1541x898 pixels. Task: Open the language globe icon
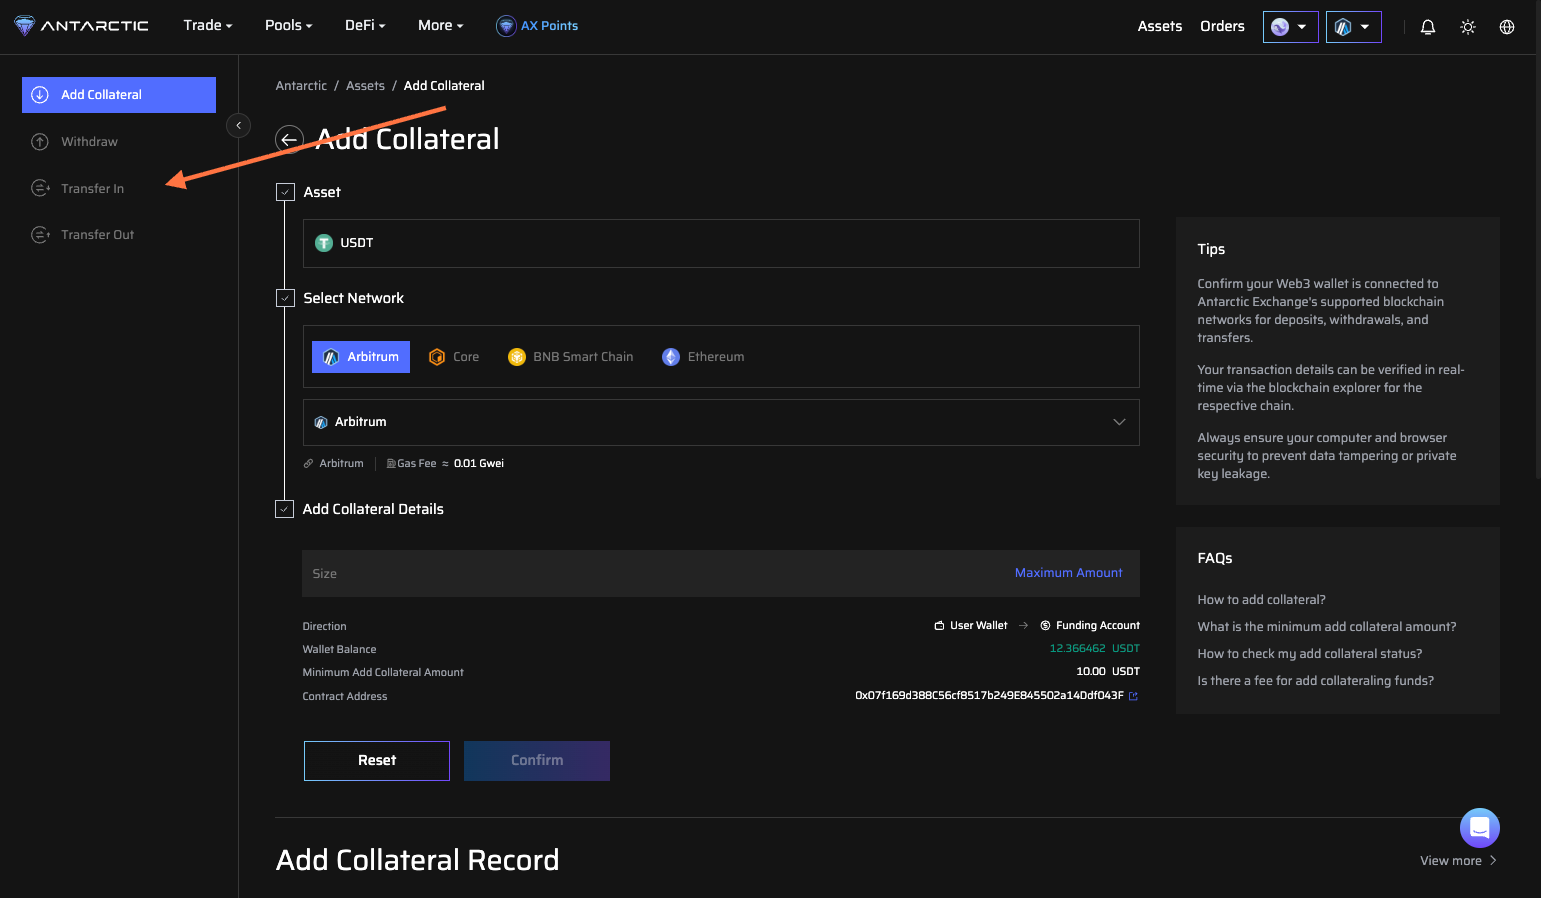pyautogui.click(x=1507, y=27)
